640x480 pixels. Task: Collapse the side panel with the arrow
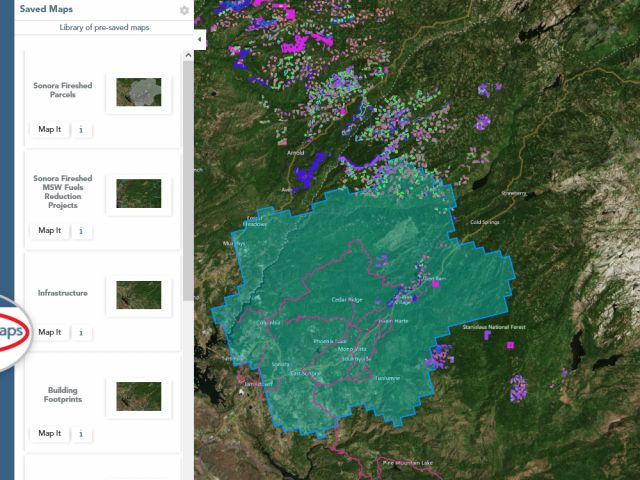pos(200,40)
